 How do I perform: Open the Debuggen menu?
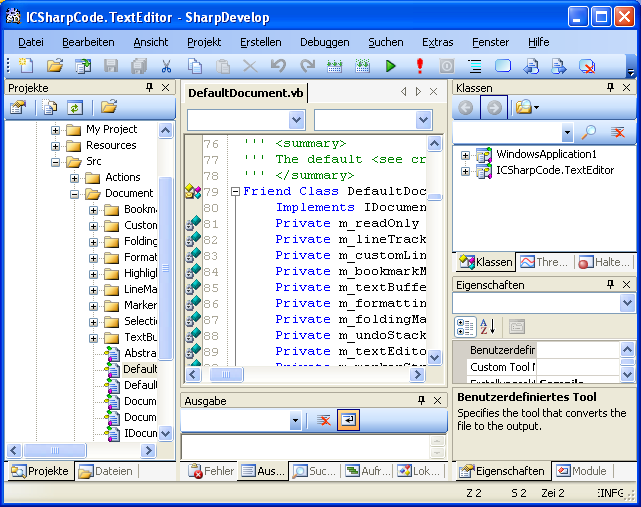(325, 42)
